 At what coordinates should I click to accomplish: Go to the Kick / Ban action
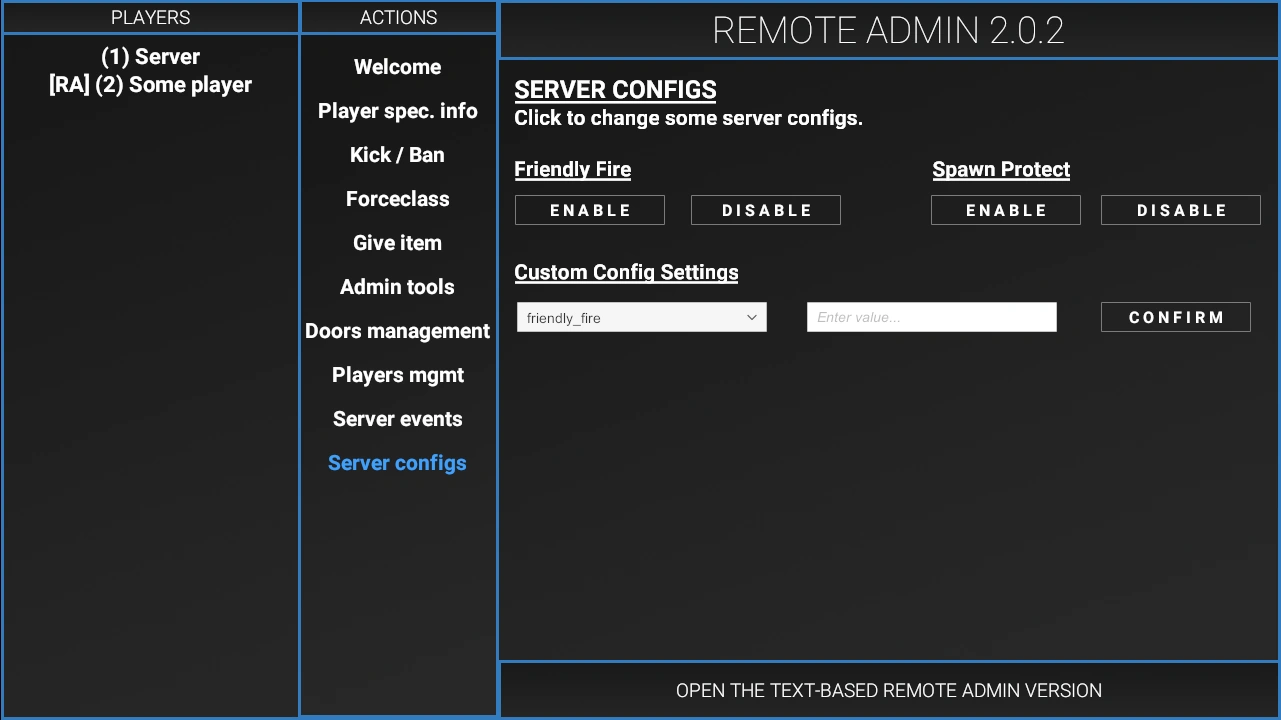pyautogui.click(x=397, y=155)
